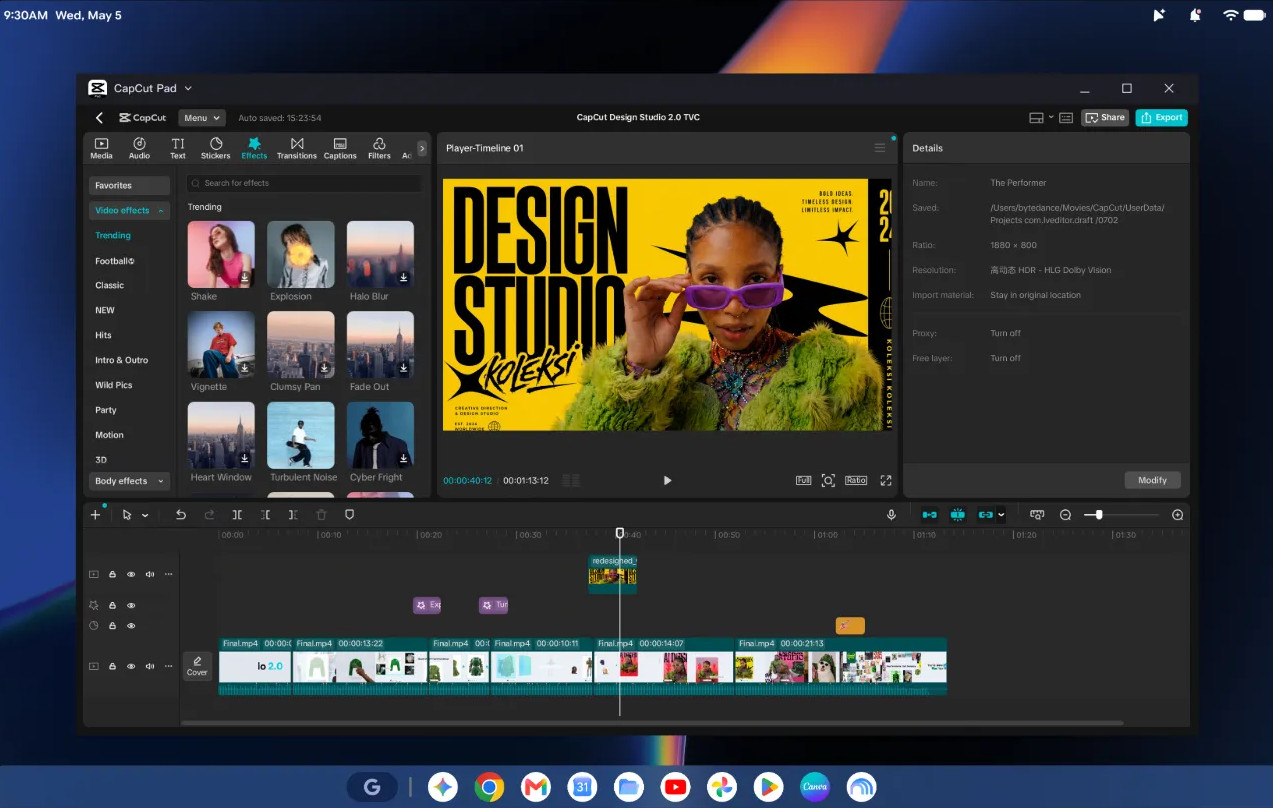Select the Football category
The width and height of the screenshot is (1273, 808).
click(115, 261)
